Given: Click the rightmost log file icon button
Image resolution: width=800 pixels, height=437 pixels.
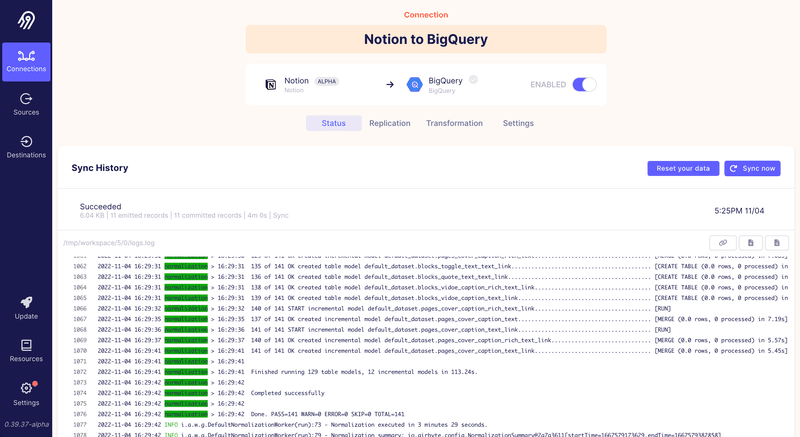Looking at the screenshot, I should point(777,243).
